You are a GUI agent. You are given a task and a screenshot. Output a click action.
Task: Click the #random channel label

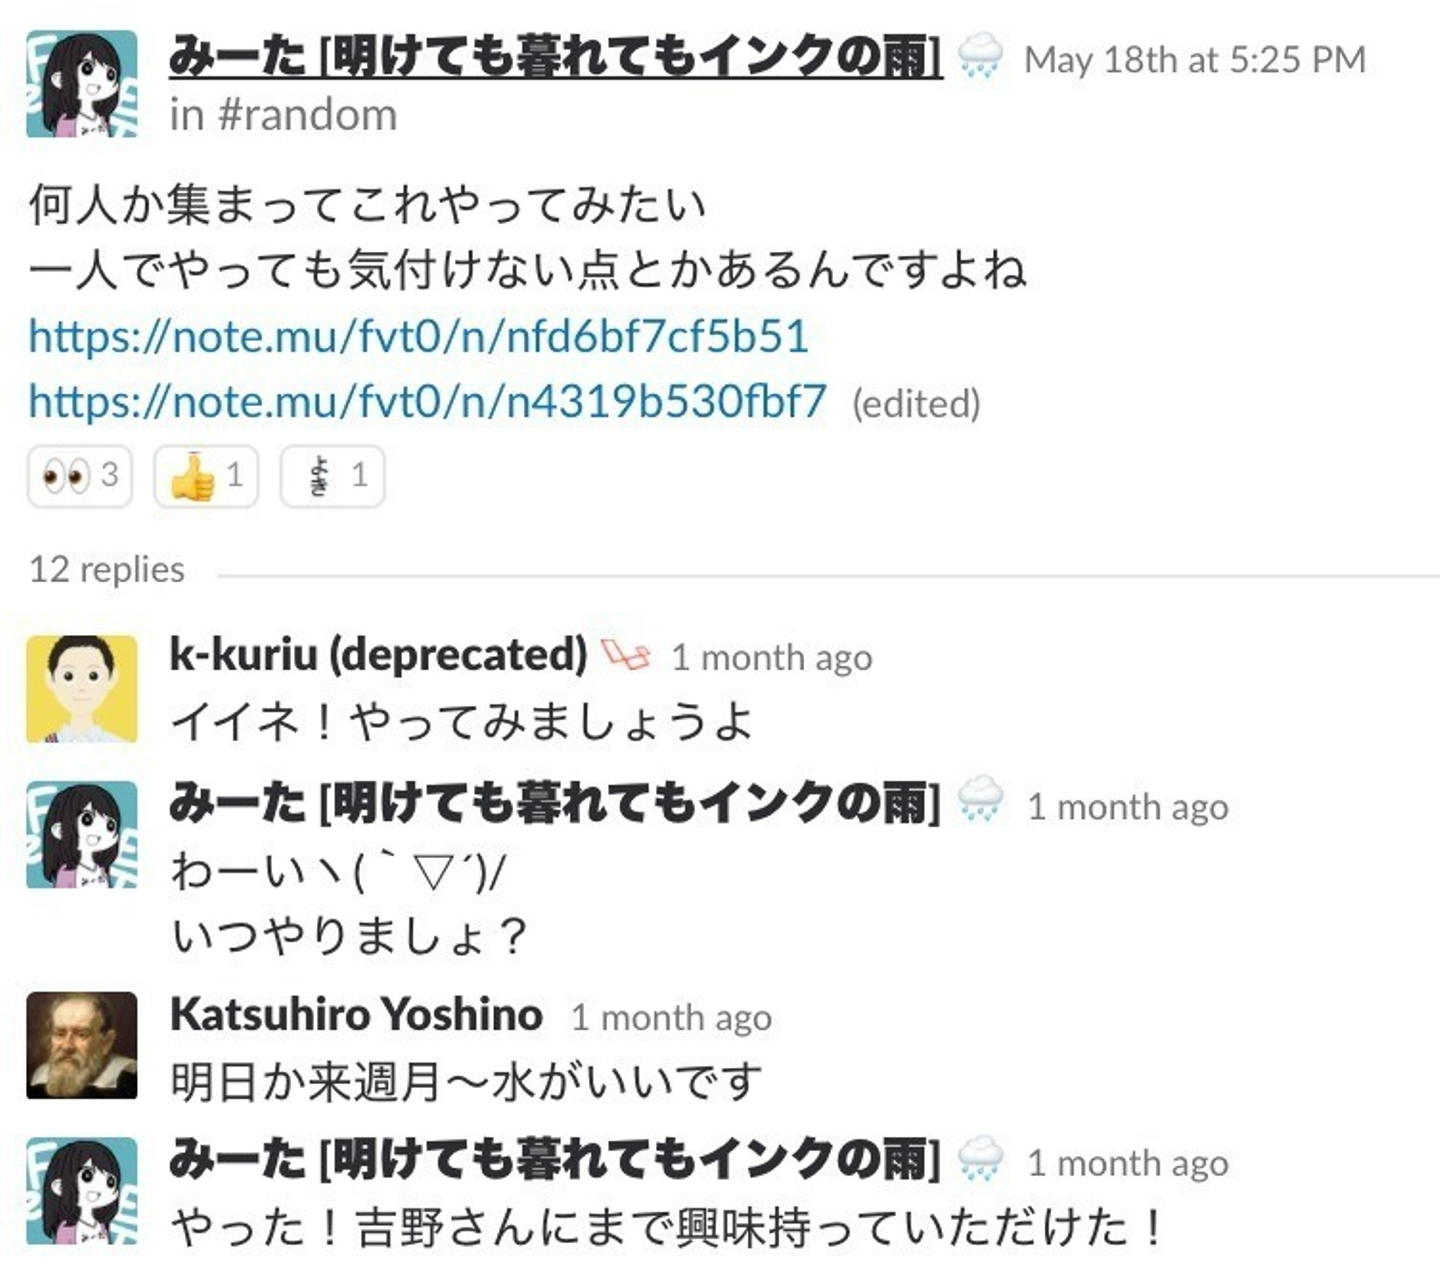click(x=307, y=115)
